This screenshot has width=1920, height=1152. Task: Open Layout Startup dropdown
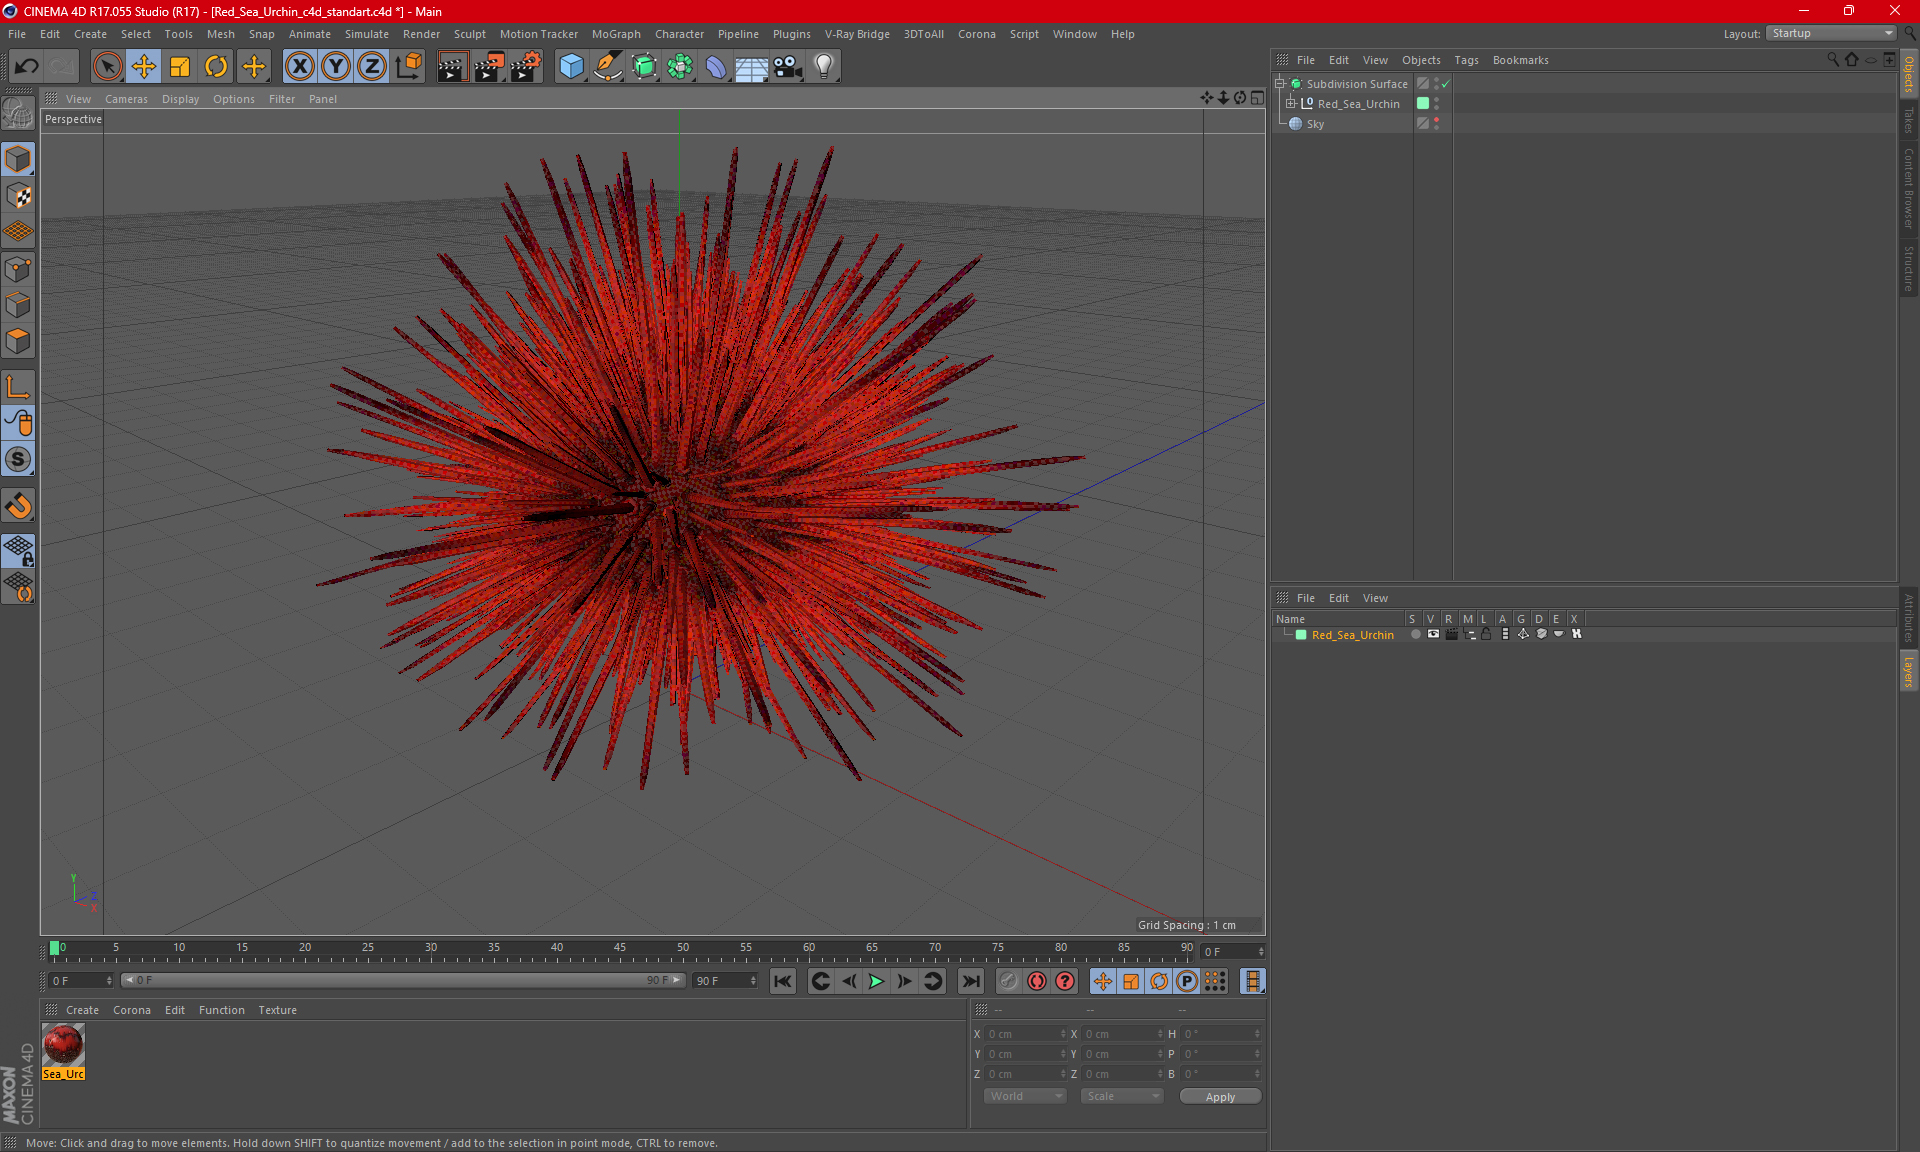[1833, 33]
